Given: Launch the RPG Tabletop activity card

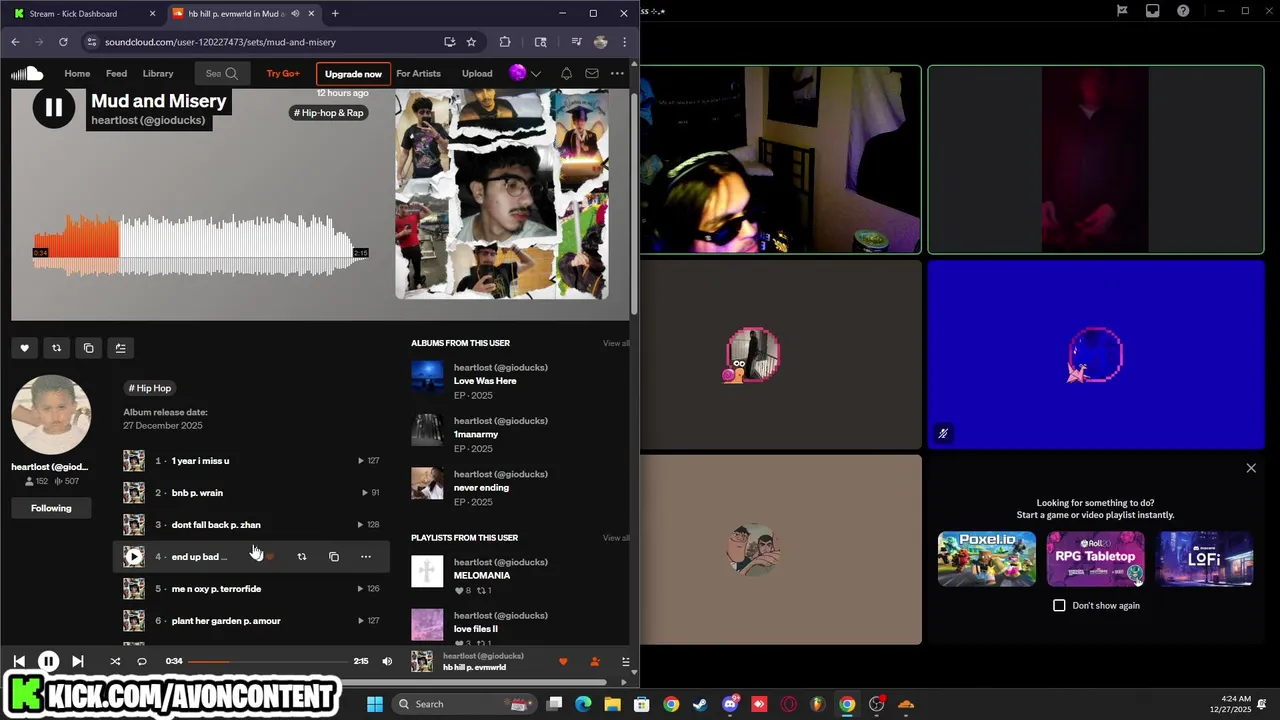Looking at the screenshot, I should pos(1095,559).
